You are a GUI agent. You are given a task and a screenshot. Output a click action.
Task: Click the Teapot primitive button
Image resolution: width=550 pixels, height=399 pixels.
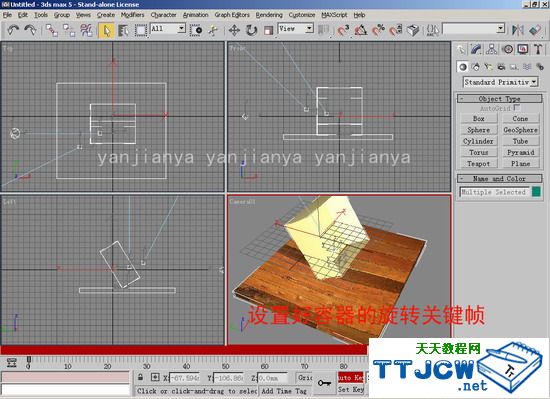coord(478,164)
